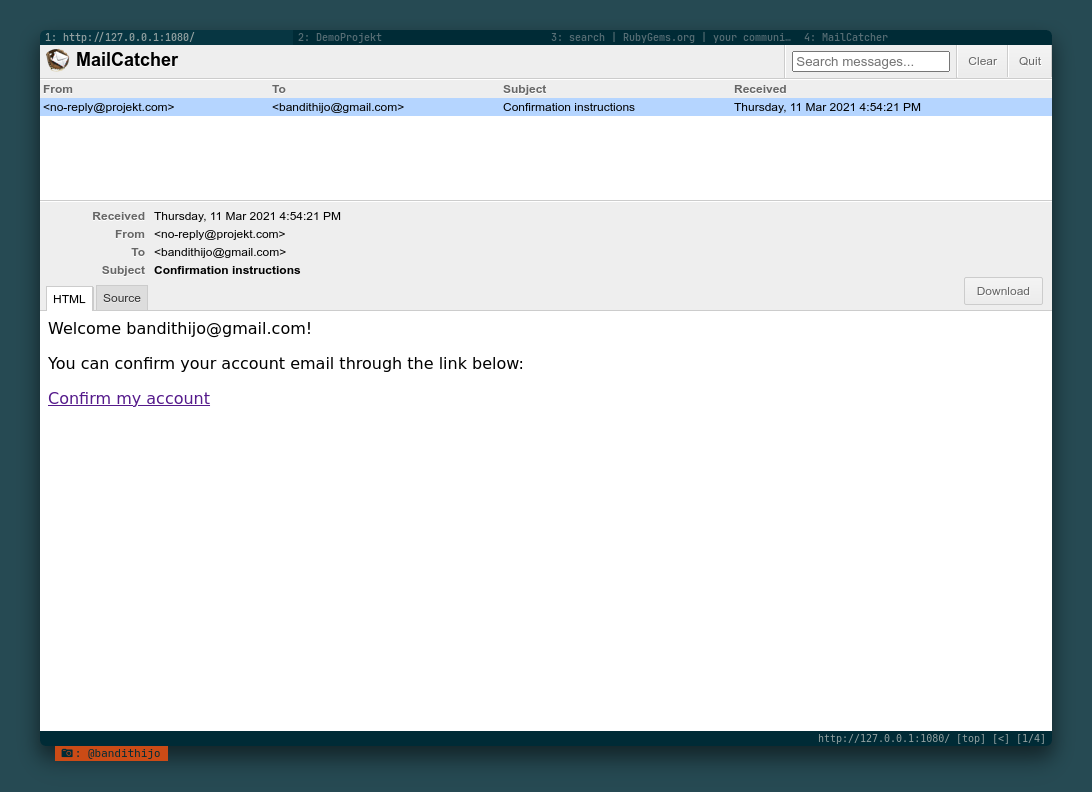Screen dimensions: 1092x792
Task: Click the From column header
Action: (x=58, y=89)
